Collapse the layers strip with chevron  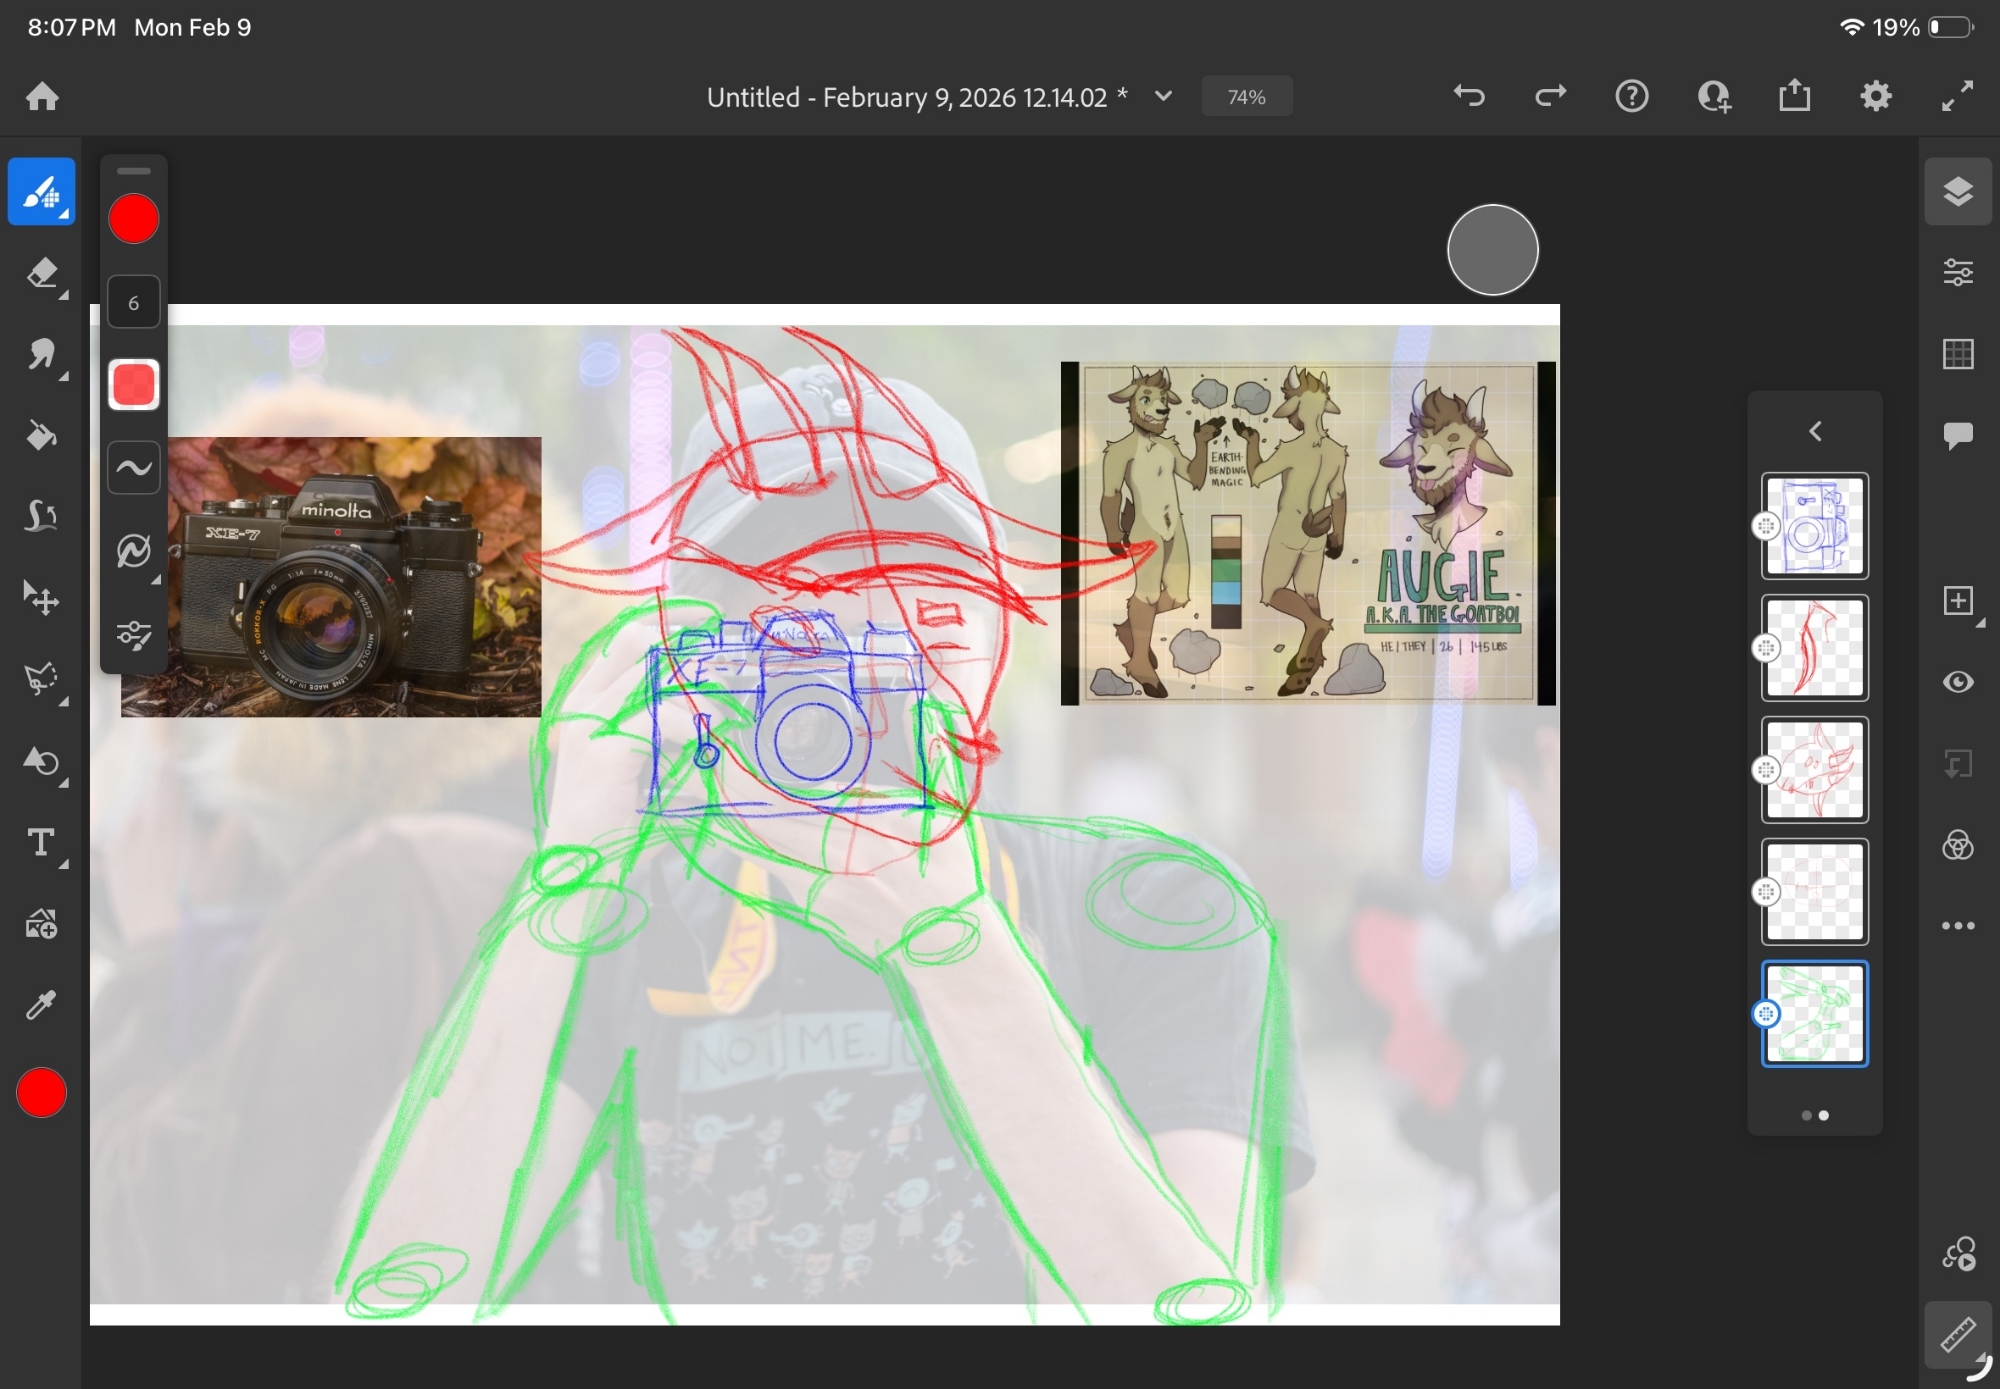(1815, 431)
